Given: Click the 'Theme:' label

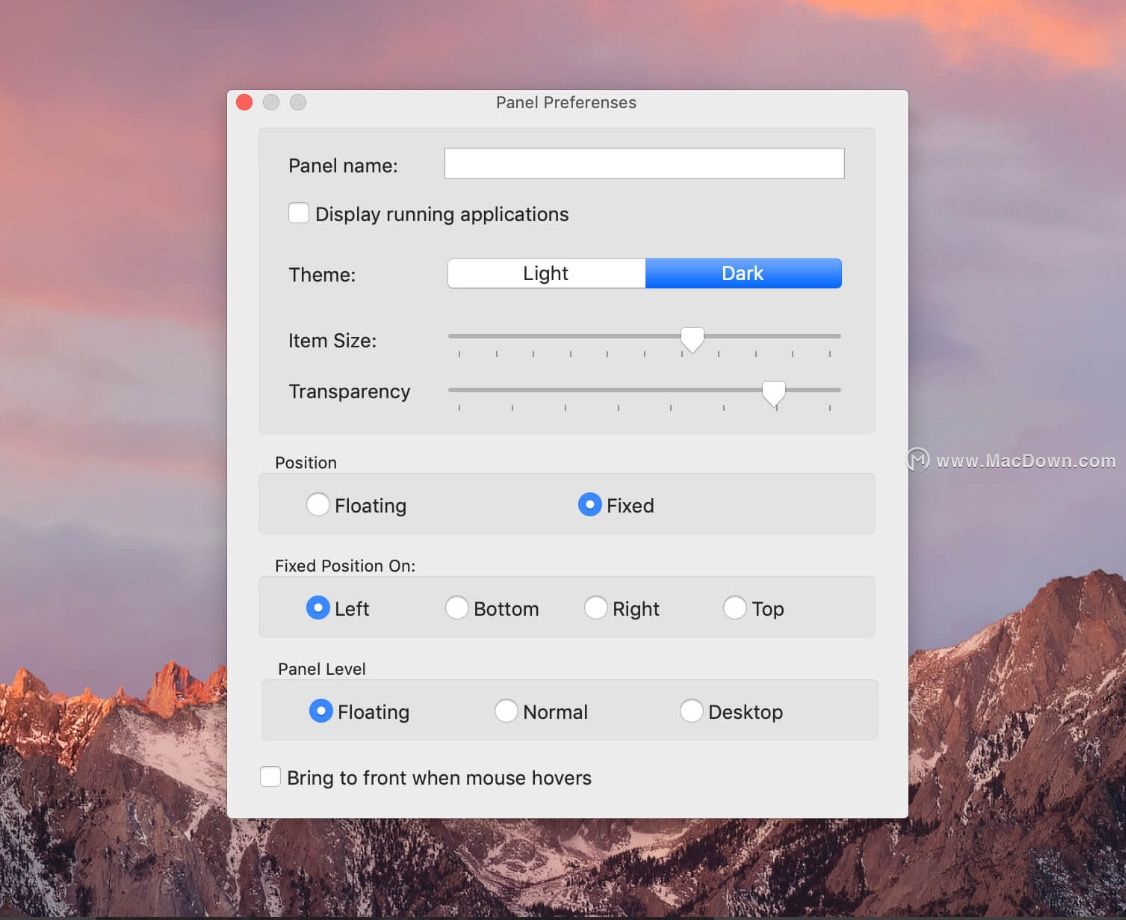Looking at the screenshot, I should pyautogui.click(x=322, y=275).
